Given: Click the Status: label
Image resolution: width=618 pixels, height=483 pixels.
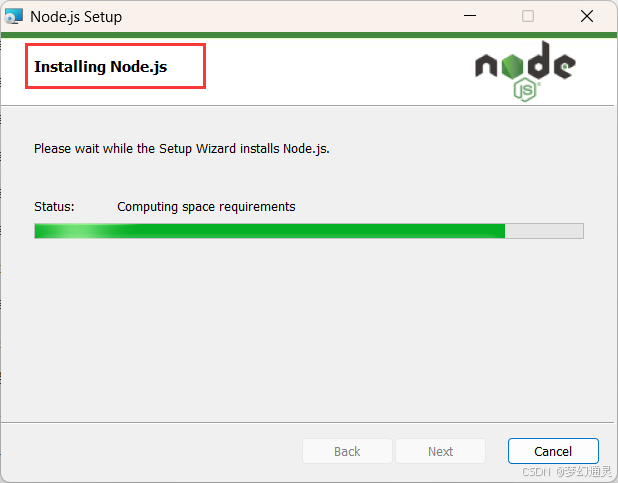Looking at the screenshot, I should (x=54, y=207).
